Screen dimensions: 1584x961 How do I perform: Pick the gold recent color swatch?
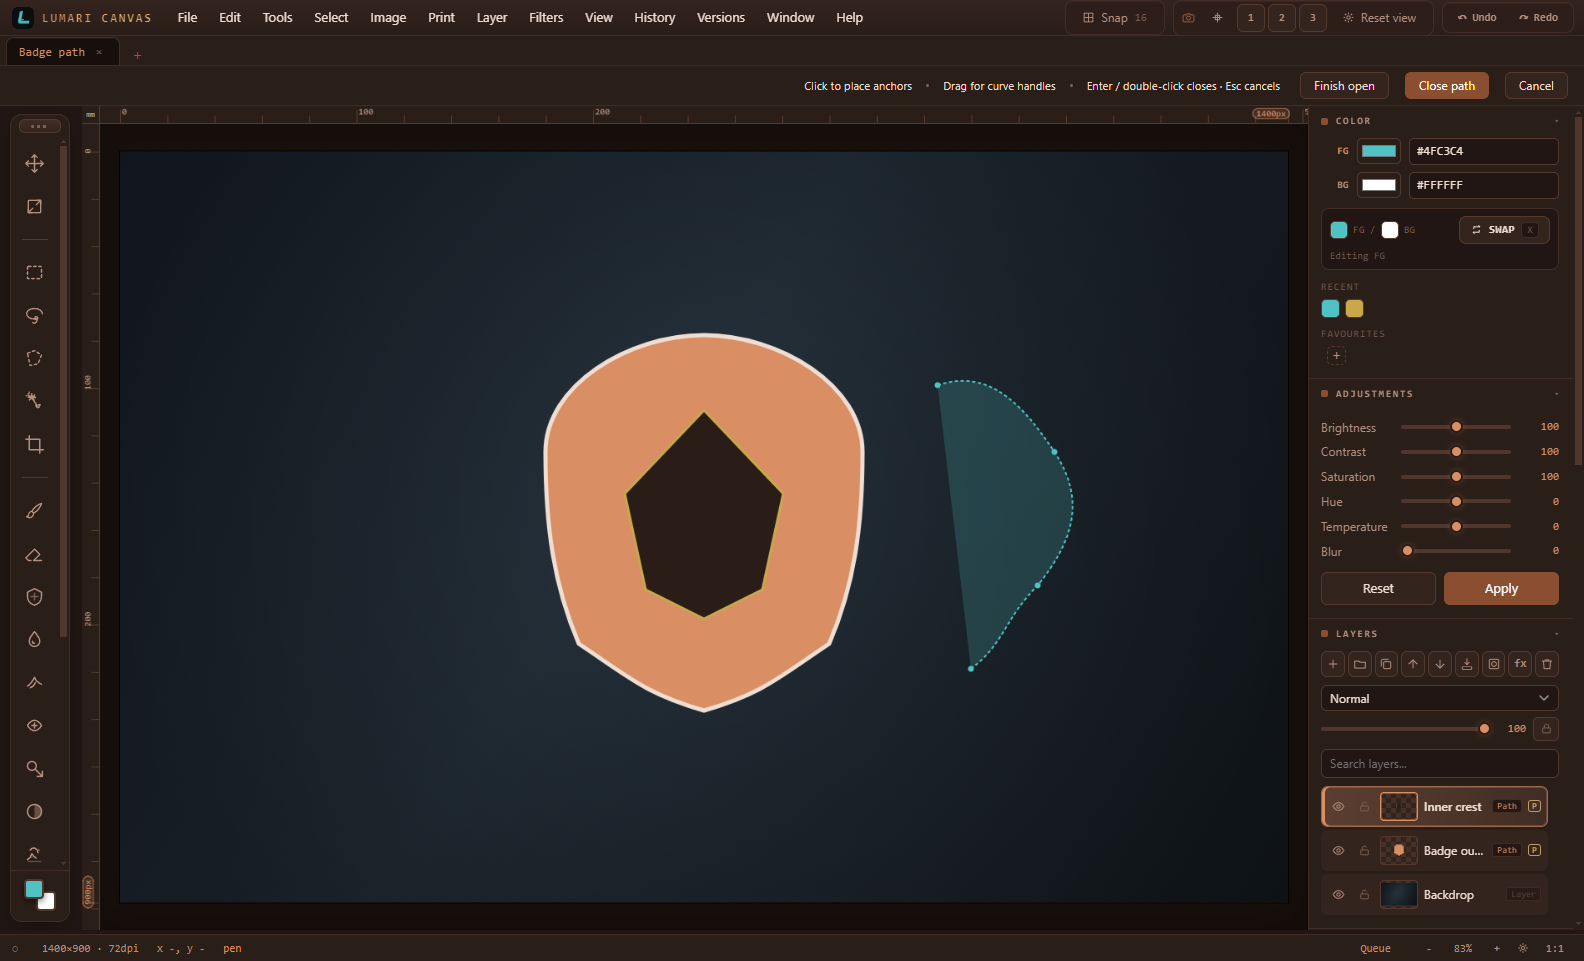point(1354,309)
